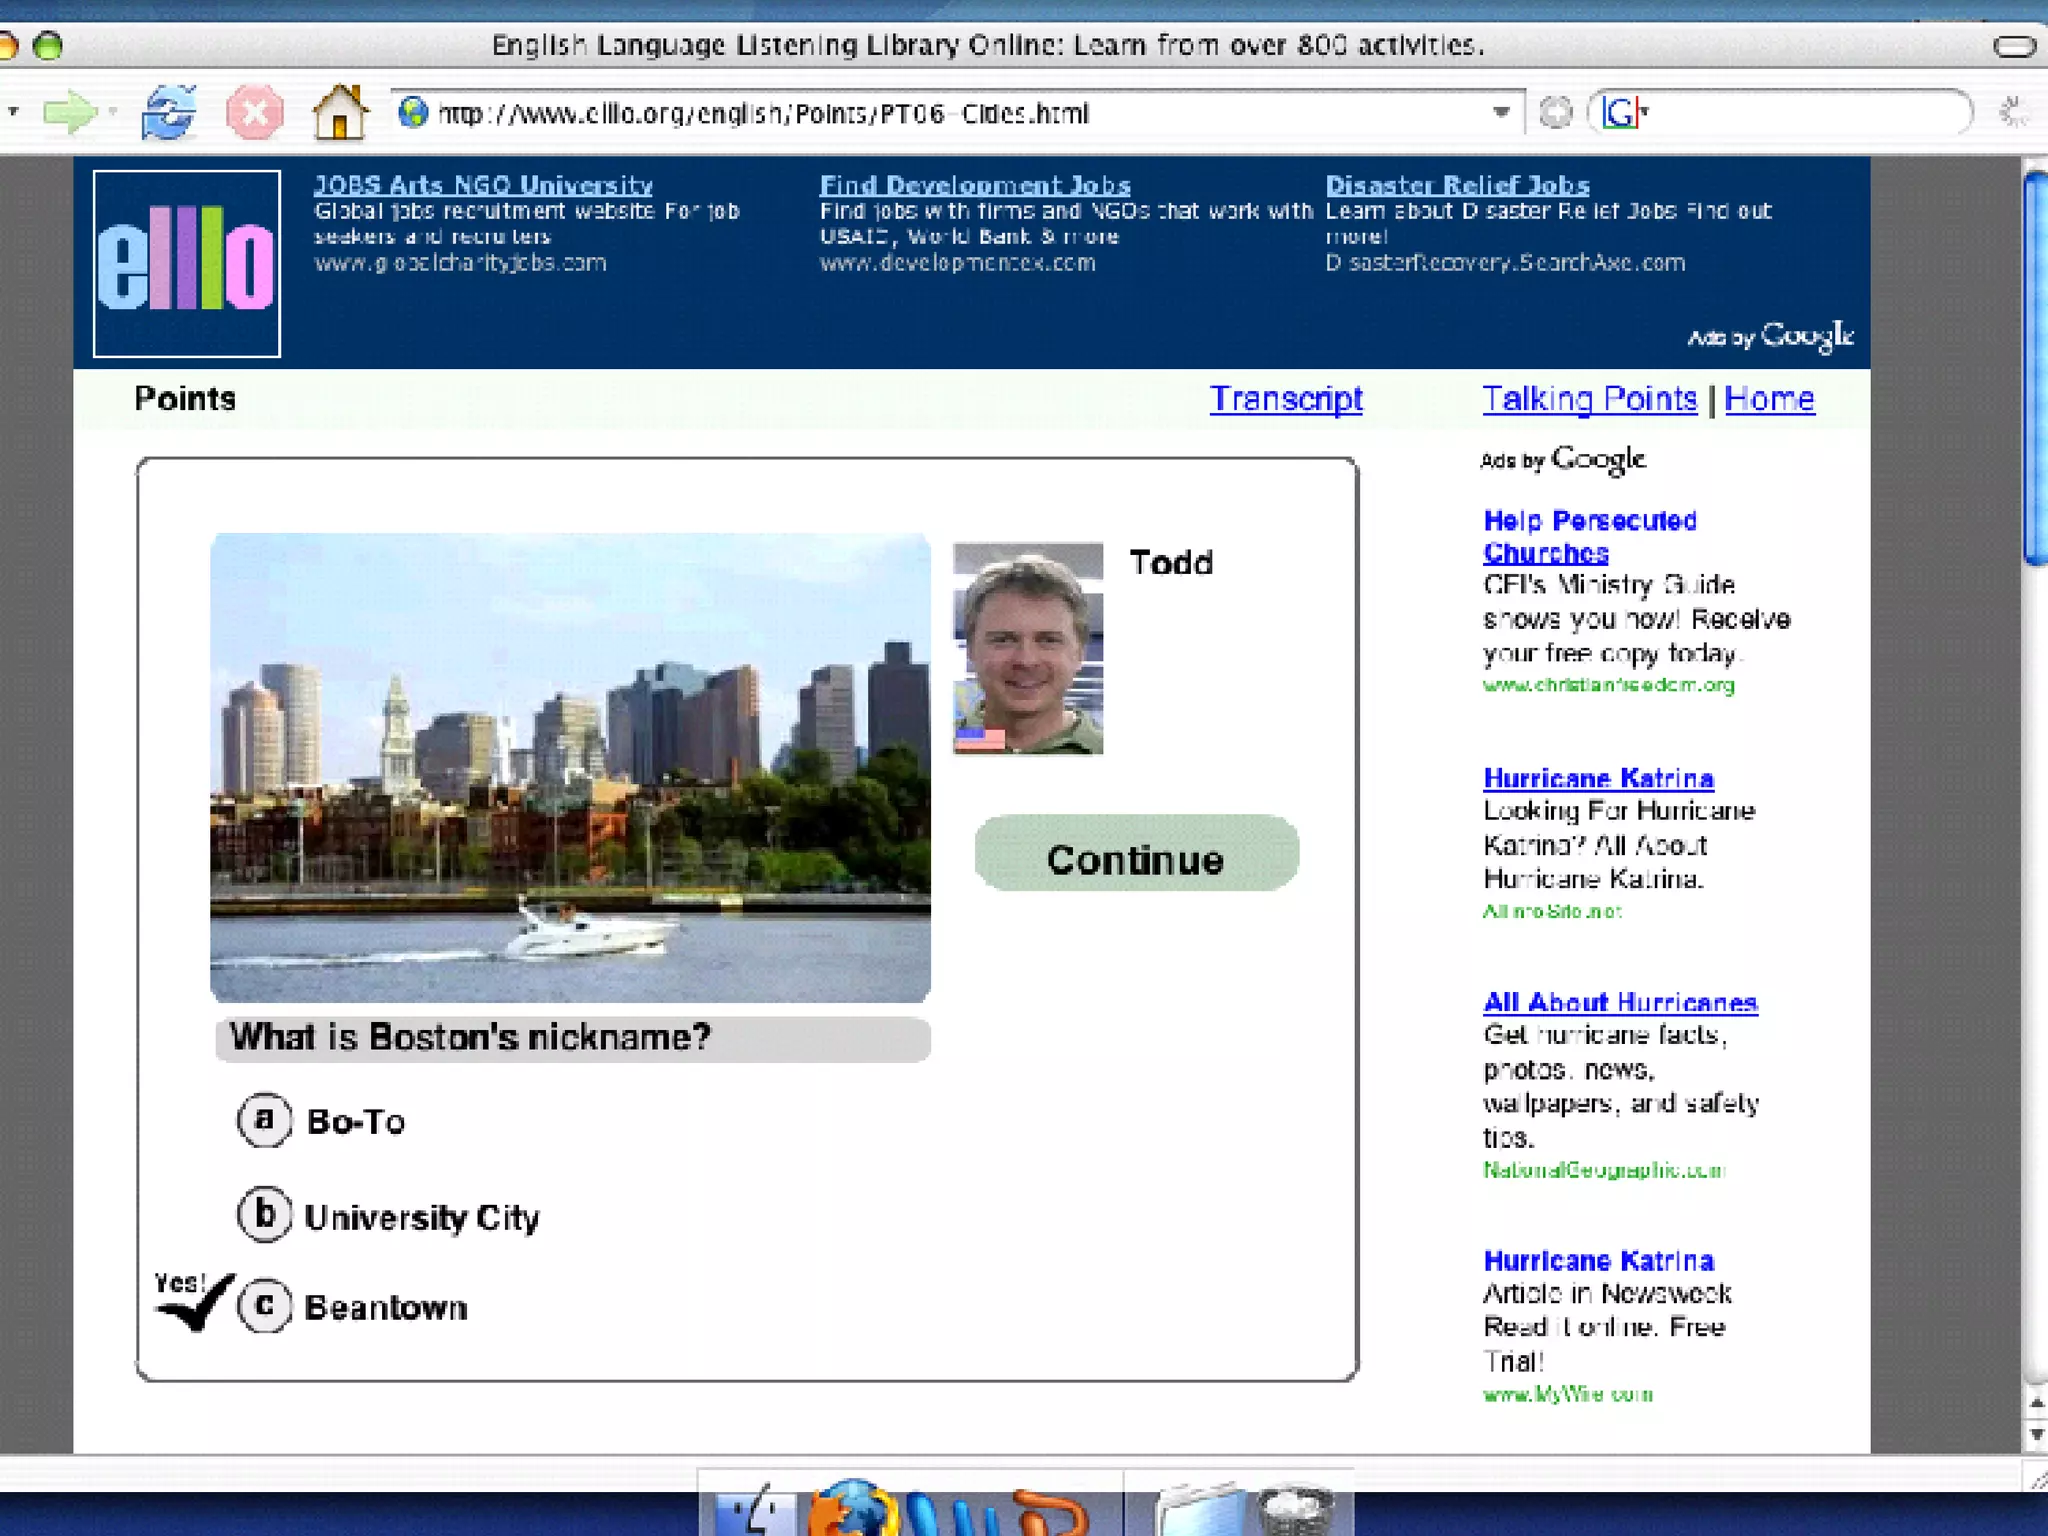Click the green forward arrow button
Screen dimensions: 2048x1536
click(x=68, y=112)
